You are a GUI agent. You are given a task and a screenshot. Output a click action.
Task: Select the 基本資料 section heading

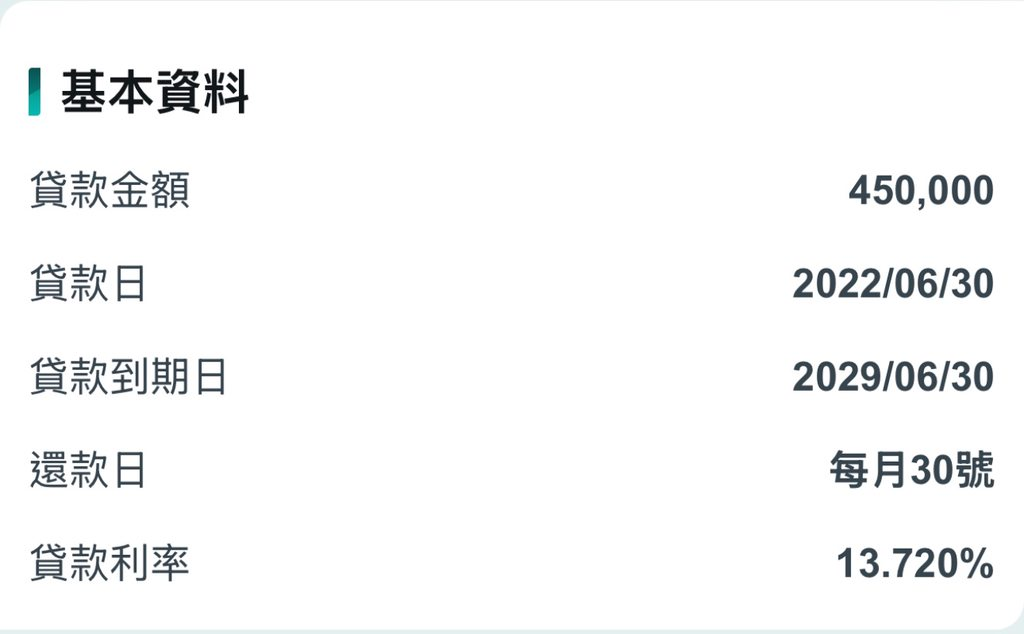pos(155,93)
